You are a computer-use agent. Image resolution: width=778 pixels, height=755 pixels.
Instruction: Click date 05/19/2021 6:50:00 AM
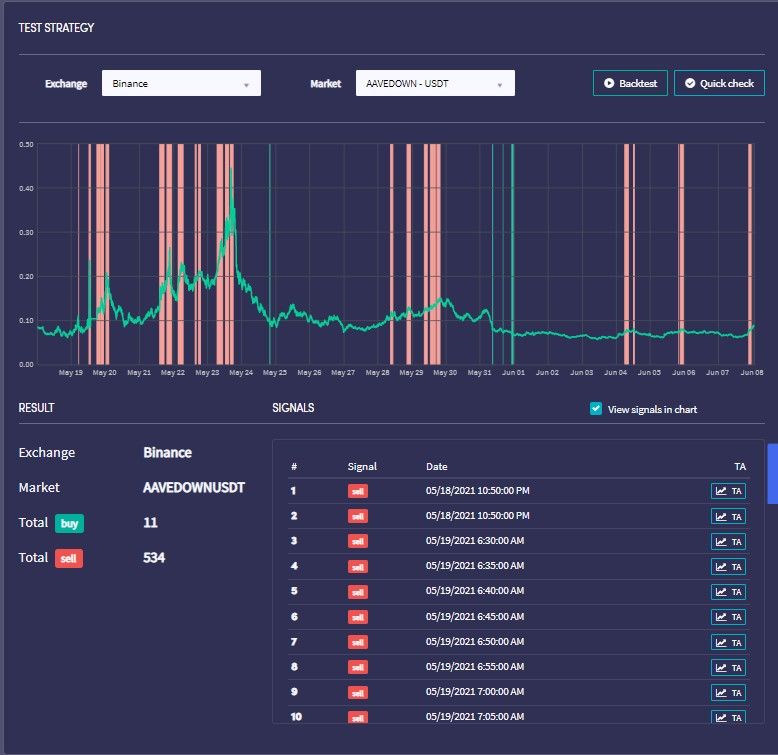[x=474, y=641]
